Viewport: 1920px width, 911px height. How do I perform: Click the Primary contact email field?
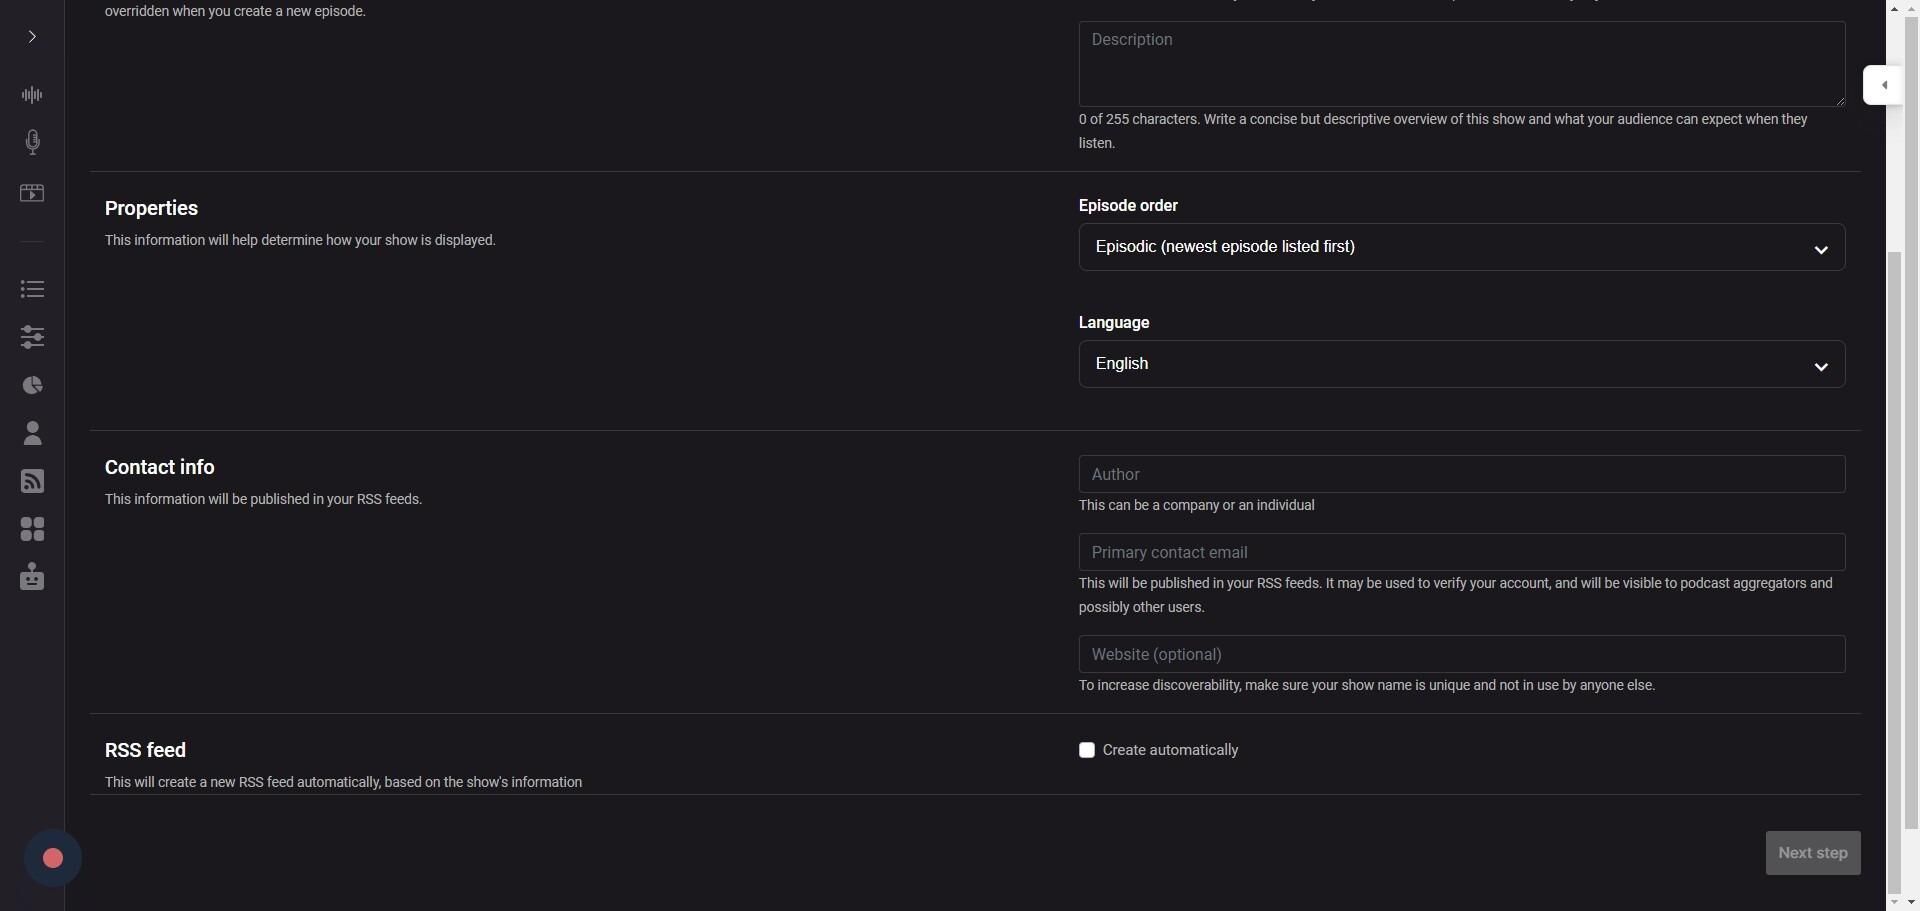[1461, 552]
